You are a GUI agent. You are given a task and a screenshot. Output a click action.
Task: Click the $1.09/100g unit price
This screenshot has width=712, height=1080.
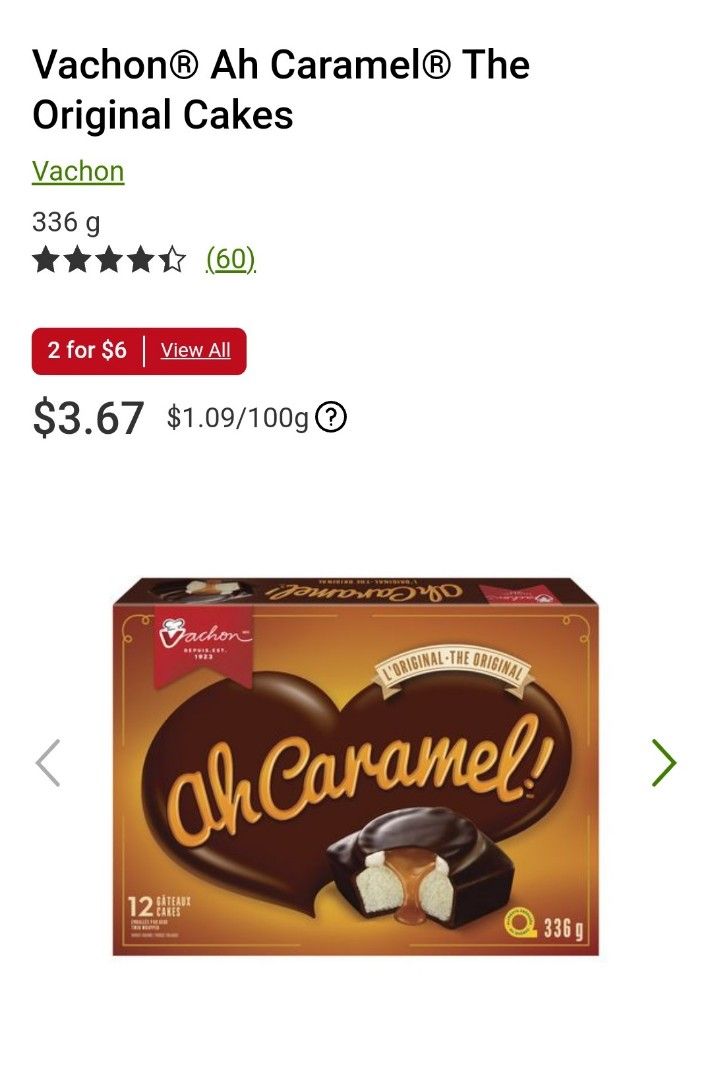coord(238,418)
